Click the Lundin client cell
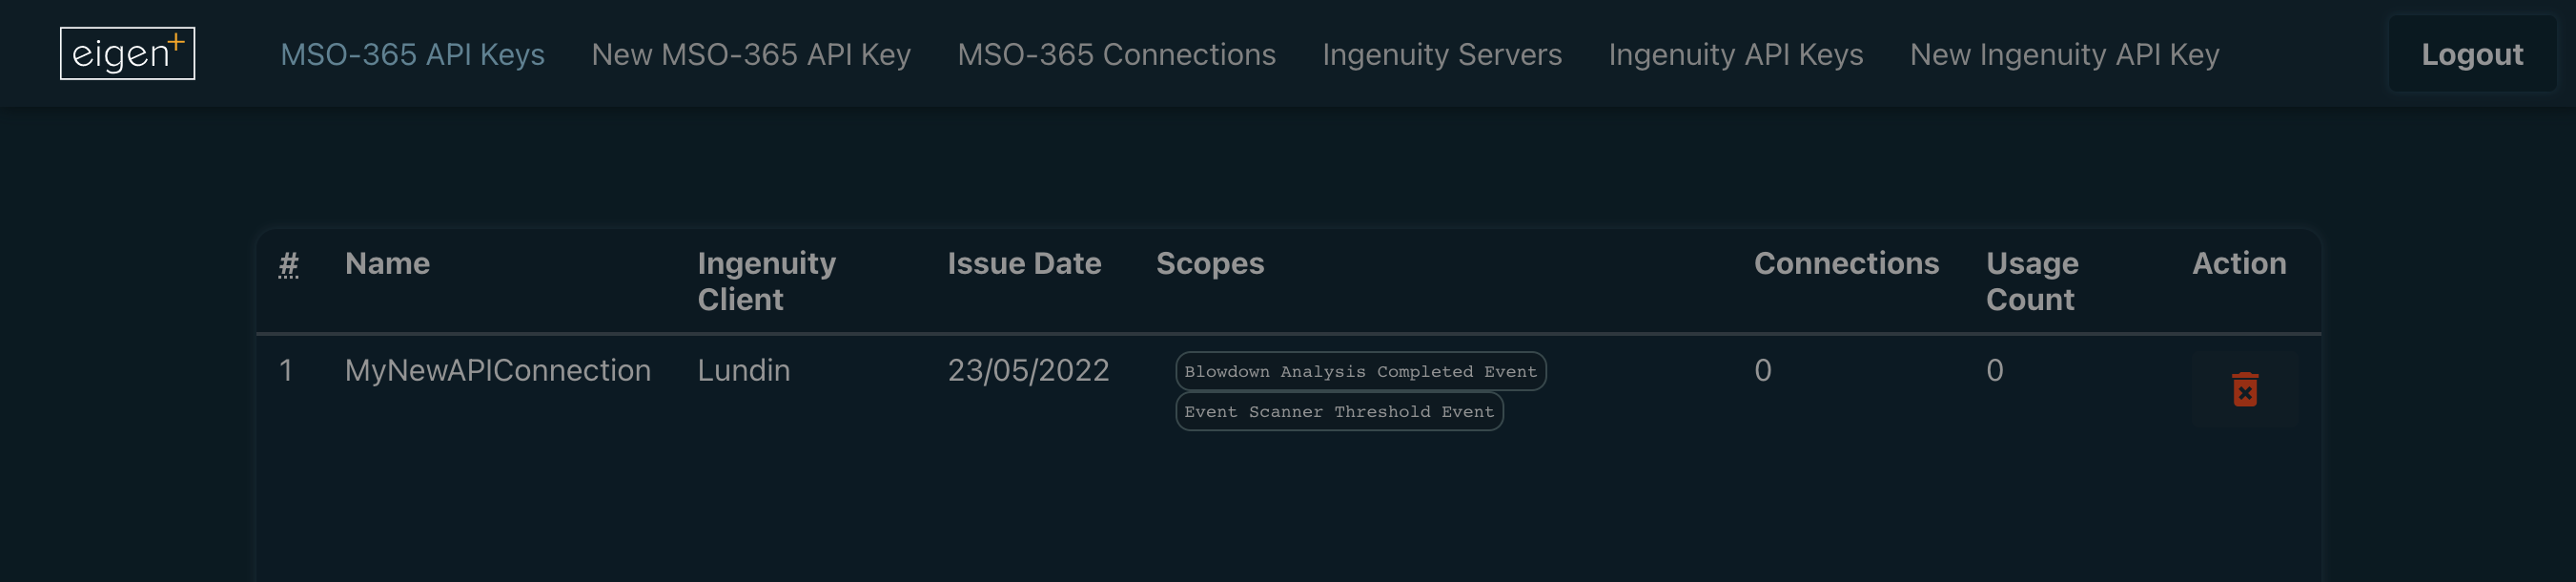Viewport: 2576px width, 582px height. [x=743, y=370]
